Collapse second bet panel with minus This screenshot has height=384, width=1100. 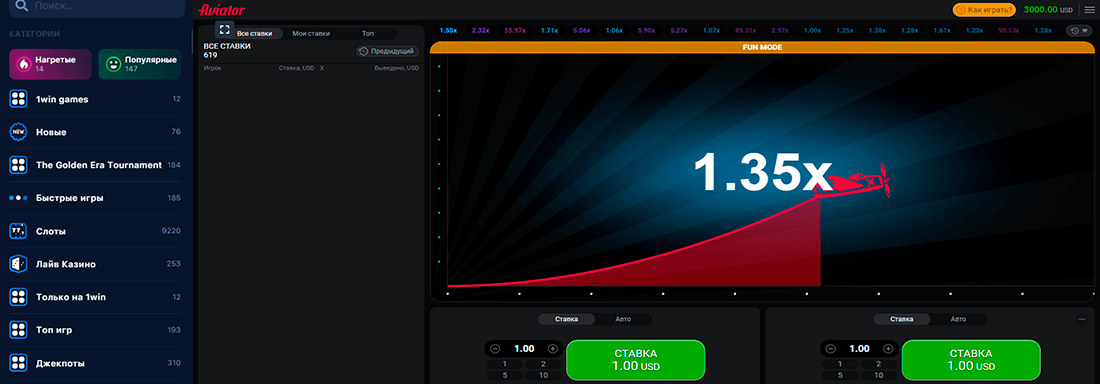coord(1082,319)
